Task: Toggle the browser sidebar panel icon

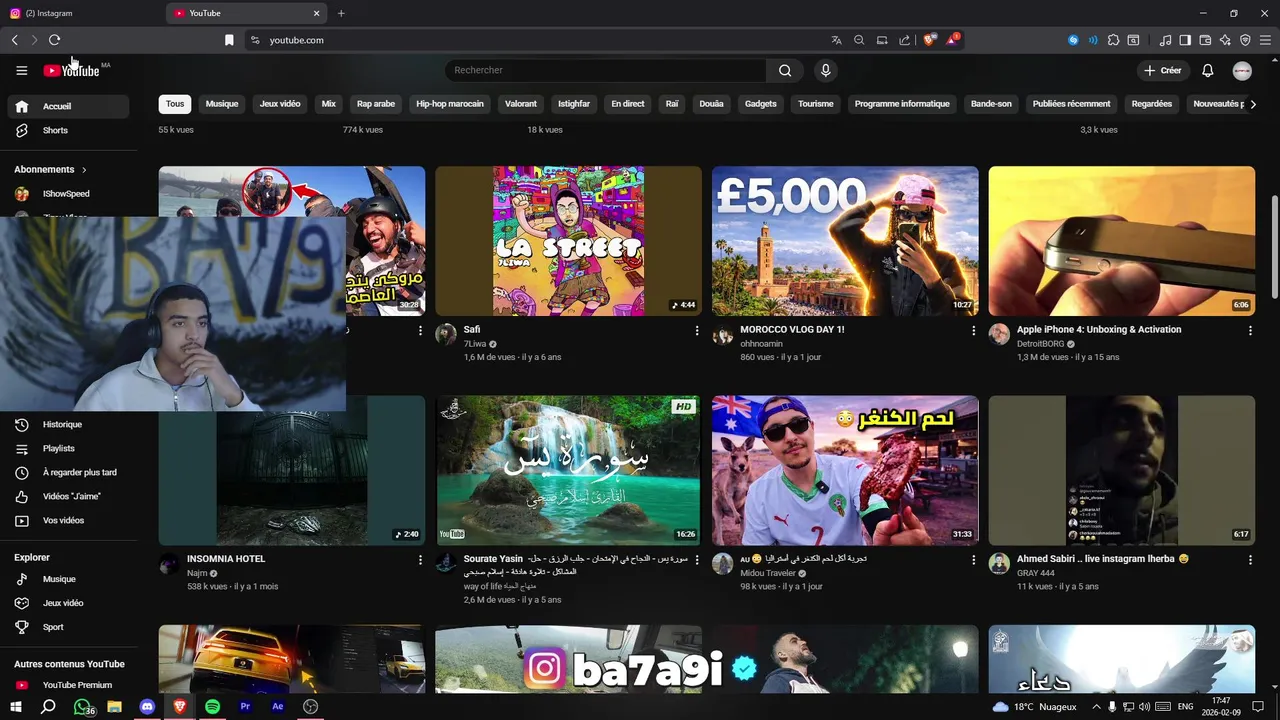Action: (x=1185, y=40)
